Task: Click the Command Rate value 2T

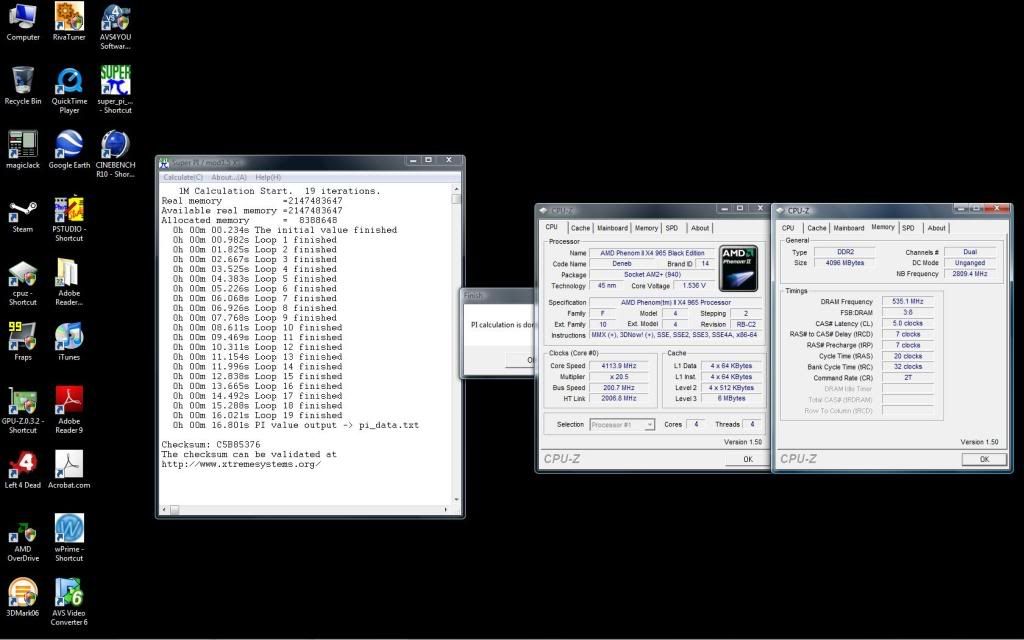Action: point(908,377)
